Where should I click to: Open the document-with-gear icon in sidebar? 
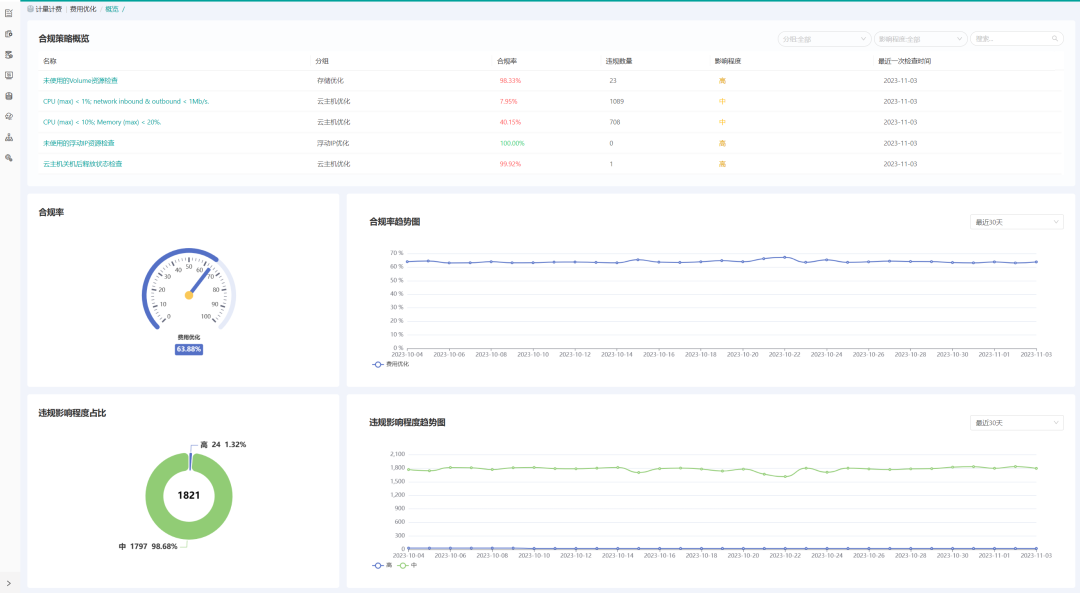coord(9,34)
